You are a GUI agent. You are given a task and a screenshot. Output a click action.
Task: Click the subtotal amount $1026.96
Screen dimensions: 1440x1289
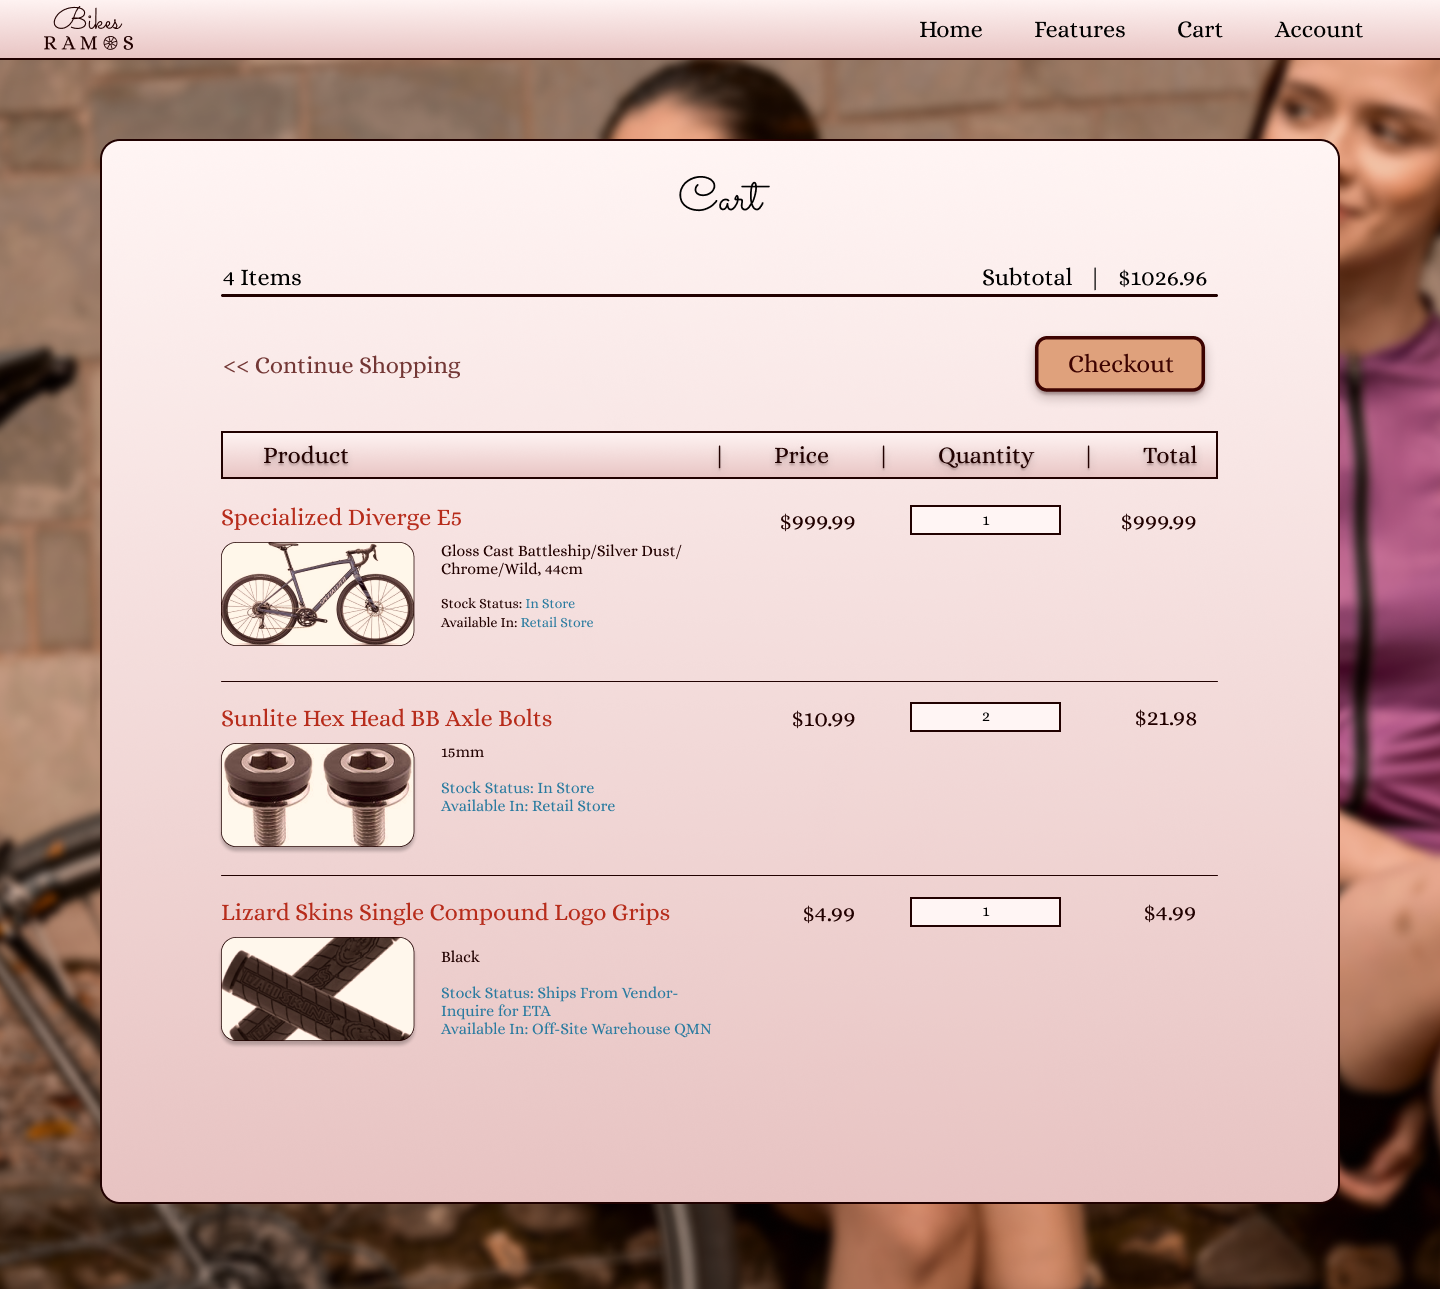(1162, 279)
